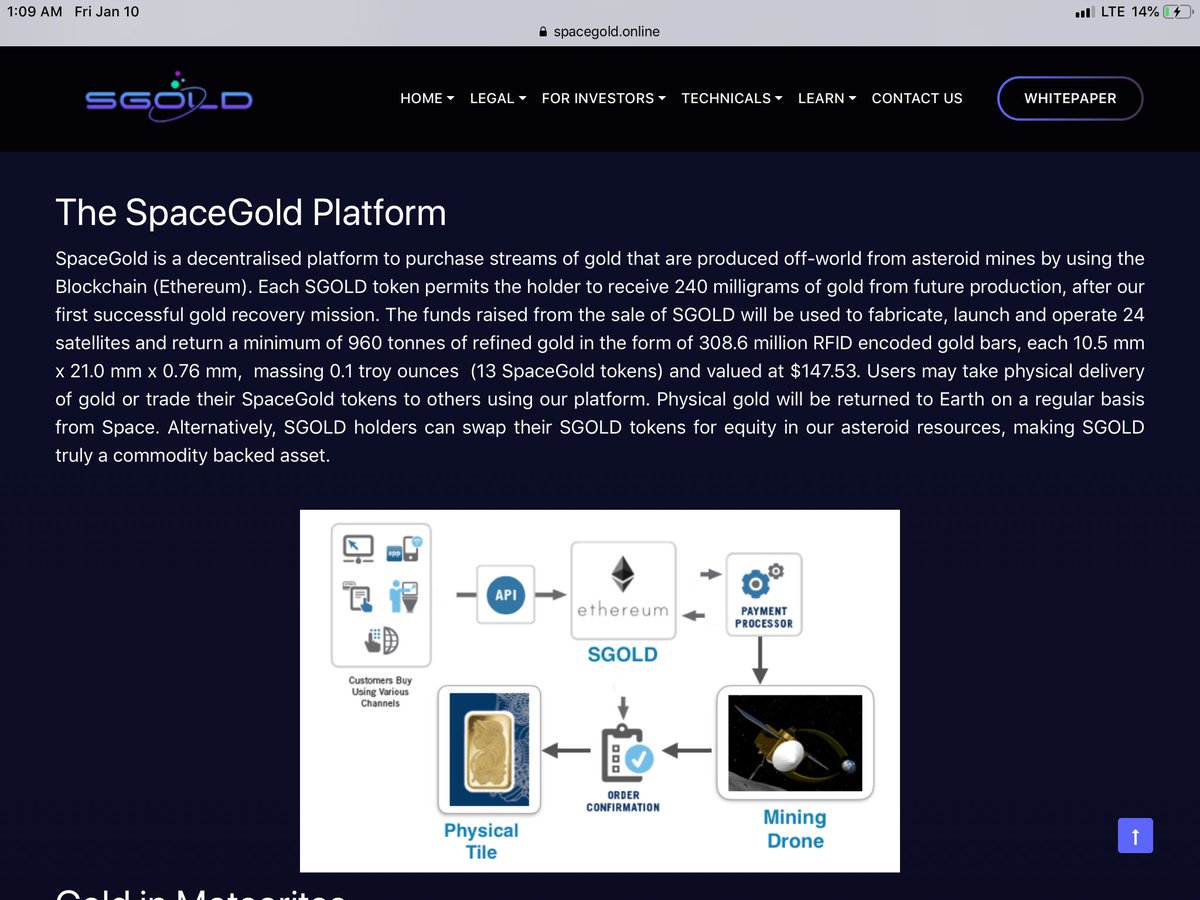Click the Ethereum diamond logo
Screen dimensions: 1200x900
pyautogui.click(x=623, y=575)
